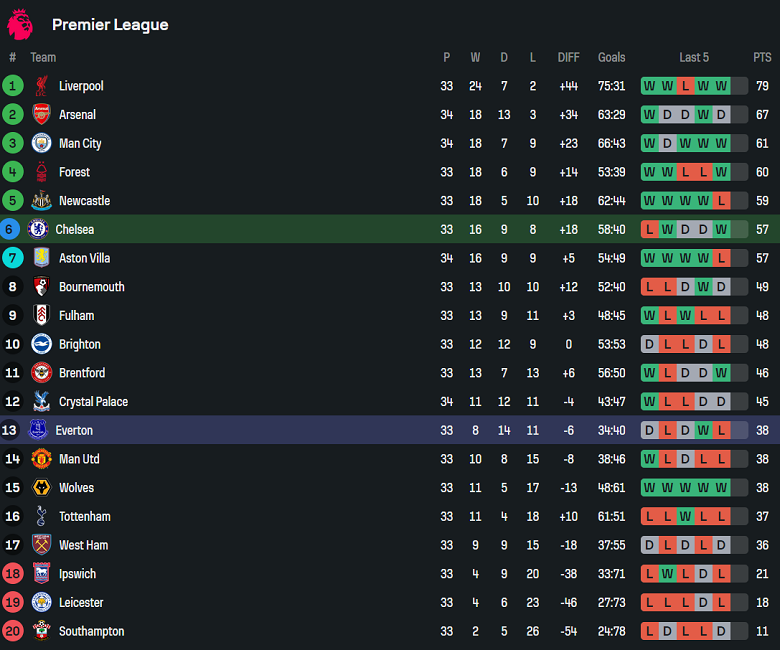Sort table by PTS column header
This screenshot has height=650, width=780.
762,57
